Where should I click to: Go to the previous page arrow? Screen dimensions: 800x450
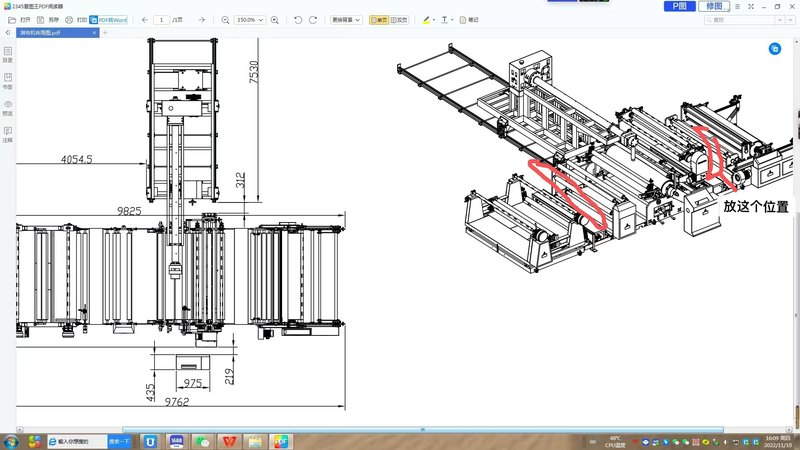(145, 20)
